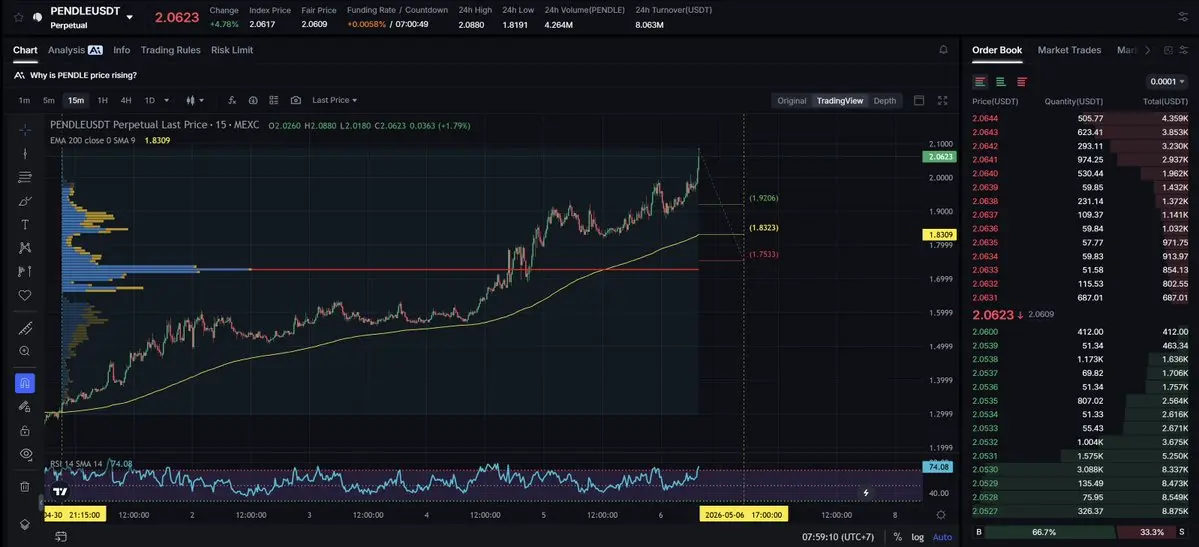Delete drawings with the trash icon

[x=24, y=487]
